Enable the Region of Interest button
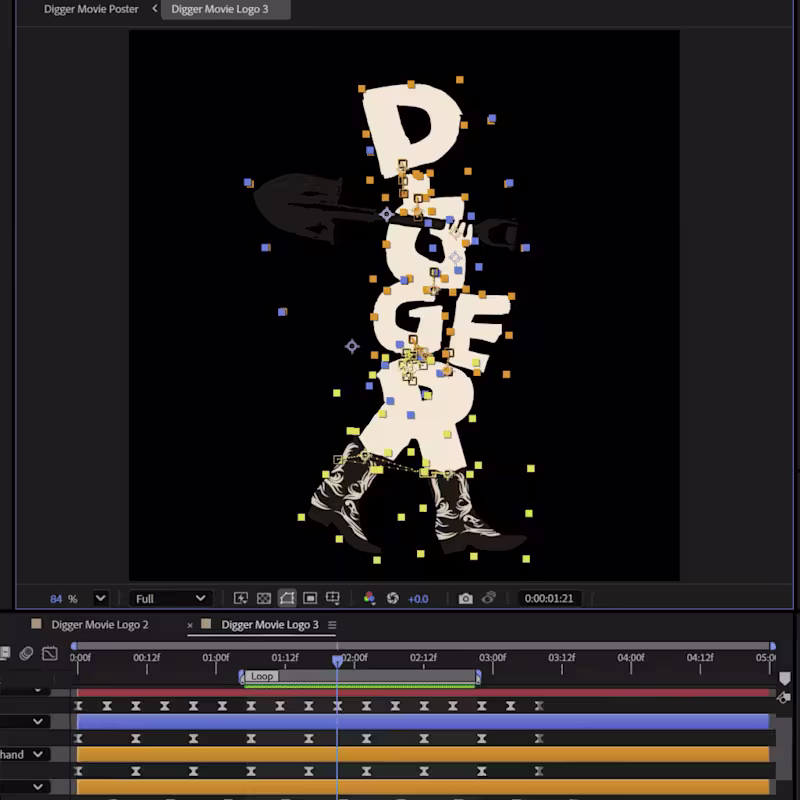Viewport: 800px width, 800px height. [x=310, y=598]
